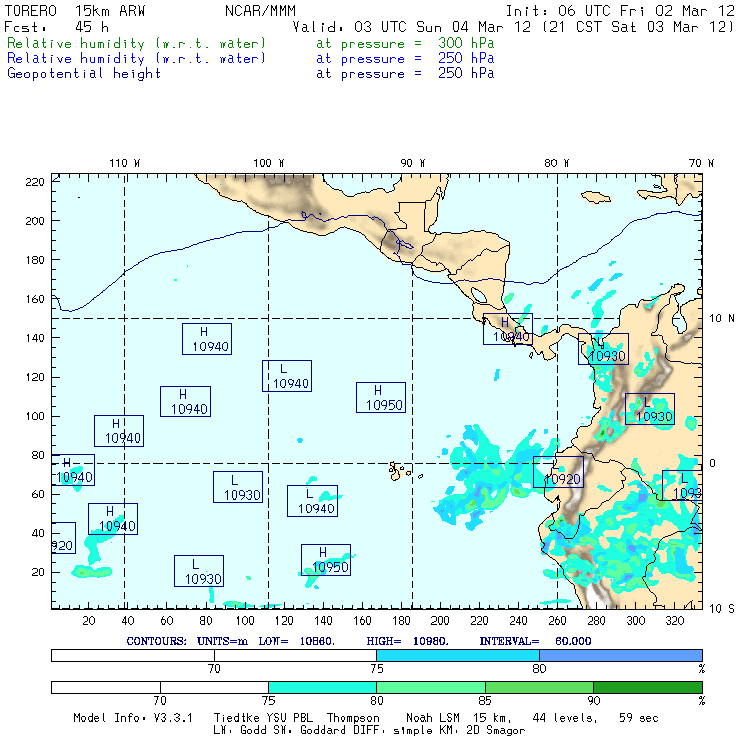Click Lake Nicaragua on the map
This screenshot has width=740, height=740.
[479, 296]
